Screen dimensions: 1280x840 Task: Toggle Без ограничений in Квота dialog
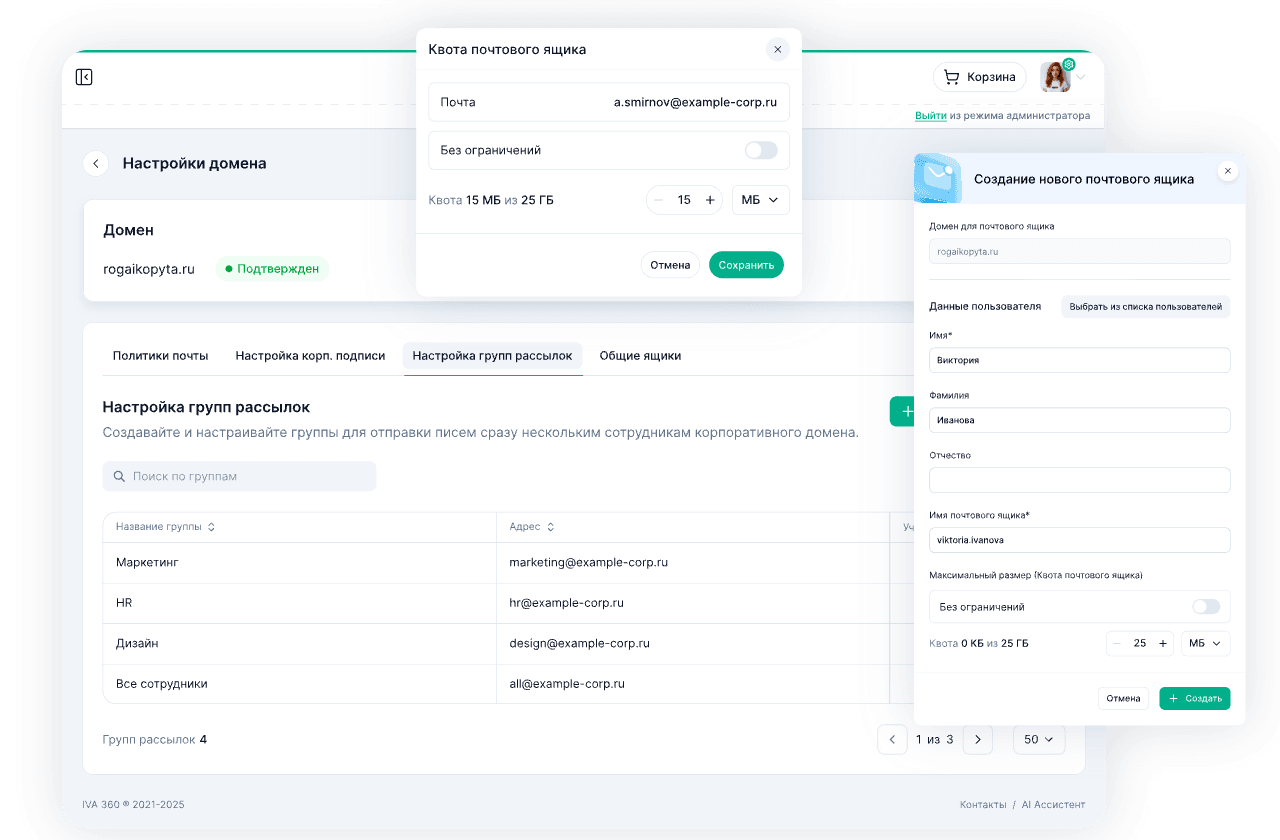[761, 150]
